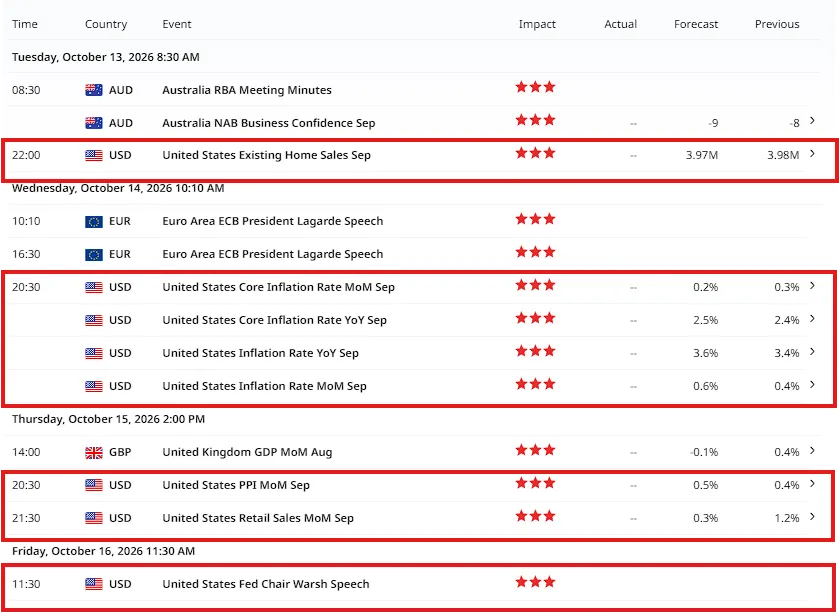
Task: Click Australia flag in NAB Business Confidence row
Action: (x=94, y=123)
